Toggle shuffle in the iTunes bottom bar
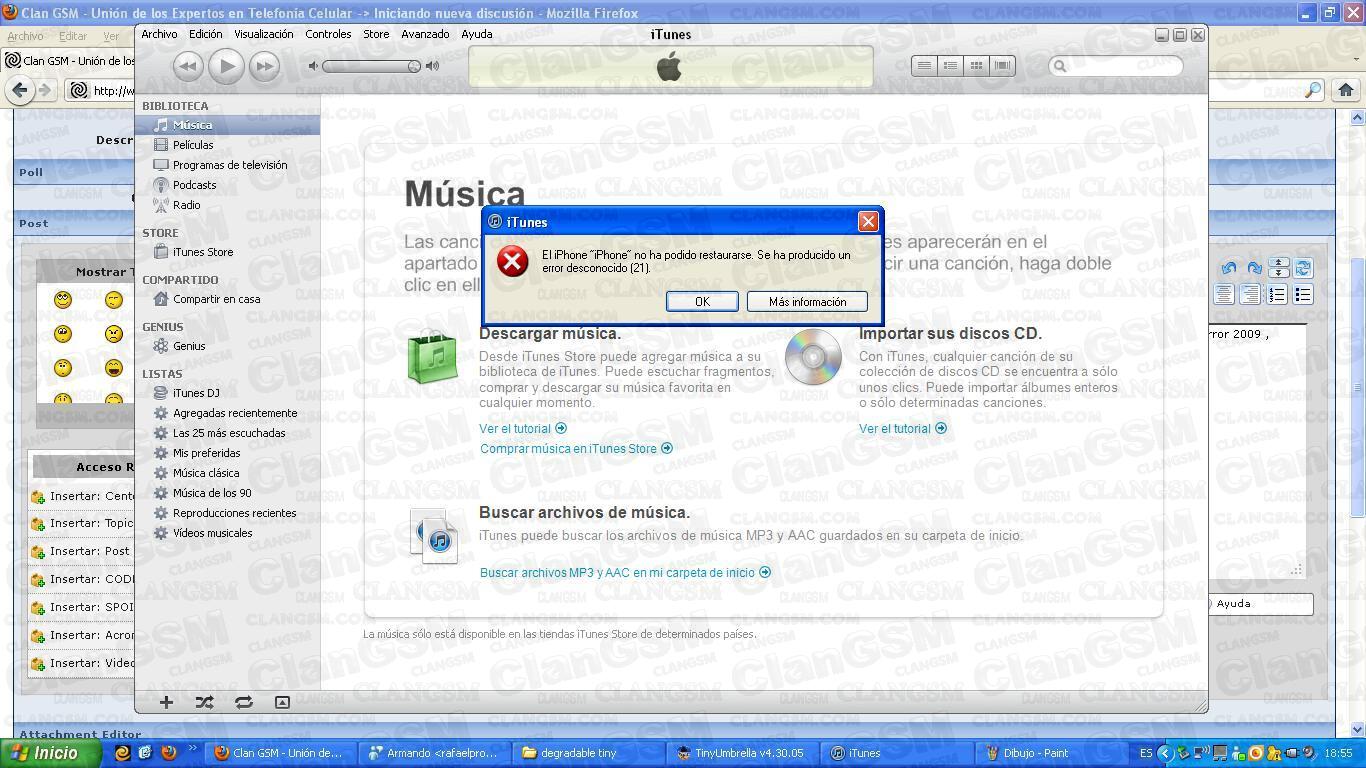The image size is (1366, 768). (204, 702)
